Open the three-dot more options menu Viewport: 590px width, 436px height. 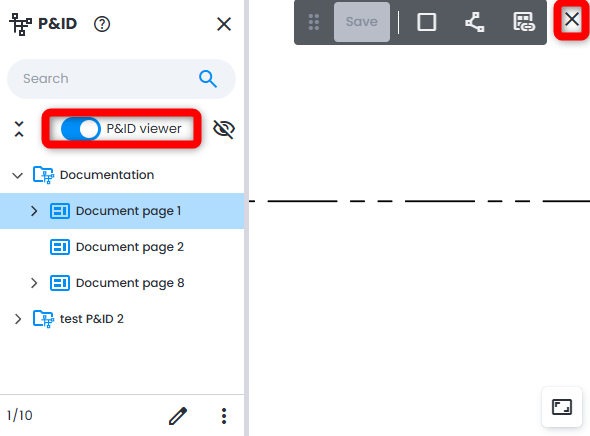click(224, 416)
